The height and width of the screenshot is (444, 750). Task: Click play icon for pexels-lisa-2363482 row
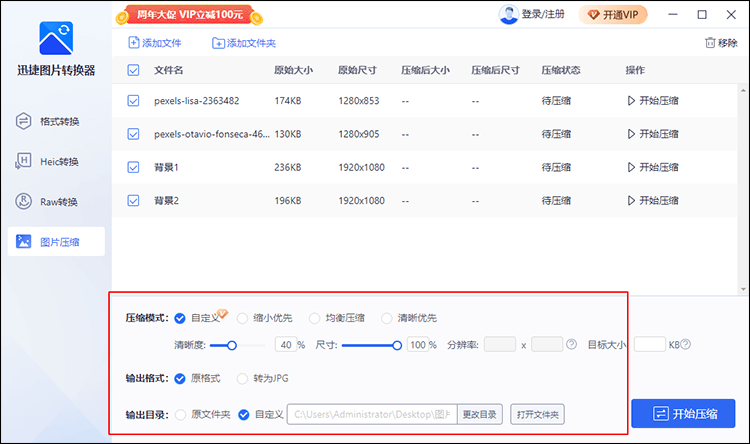click(630, 101)
